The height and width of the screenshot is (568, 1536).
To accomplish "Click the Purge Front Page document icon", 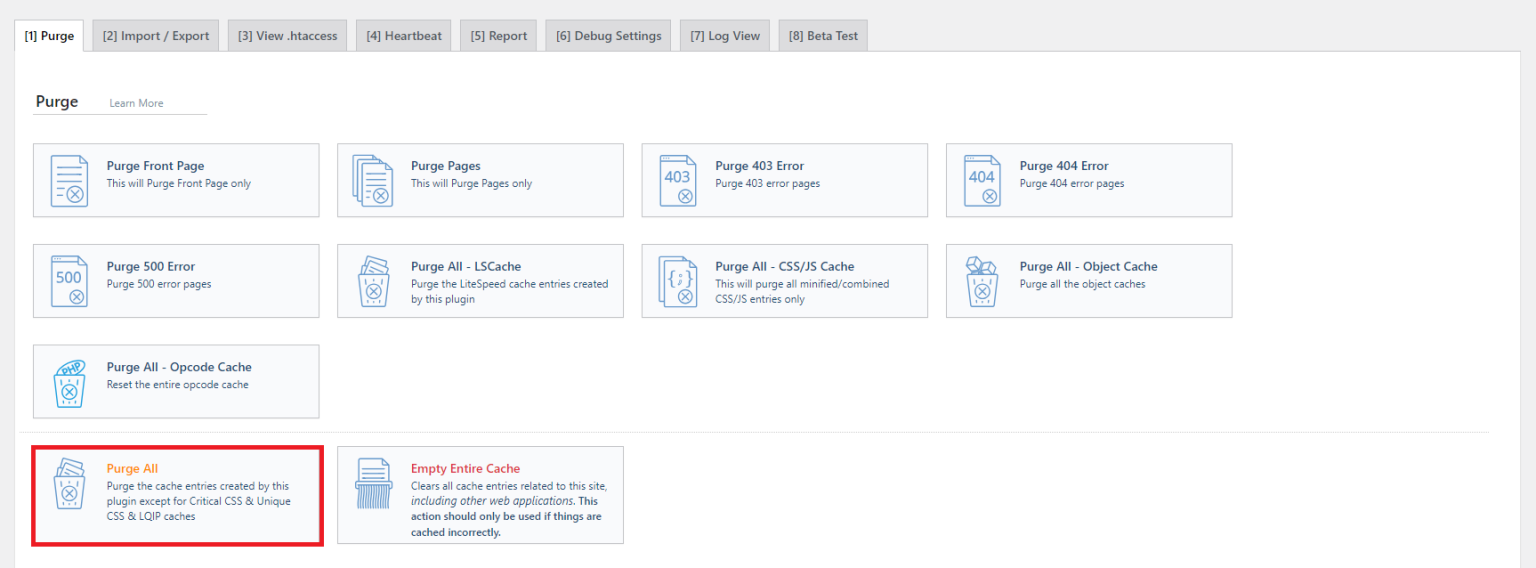I will click(69, 181).
